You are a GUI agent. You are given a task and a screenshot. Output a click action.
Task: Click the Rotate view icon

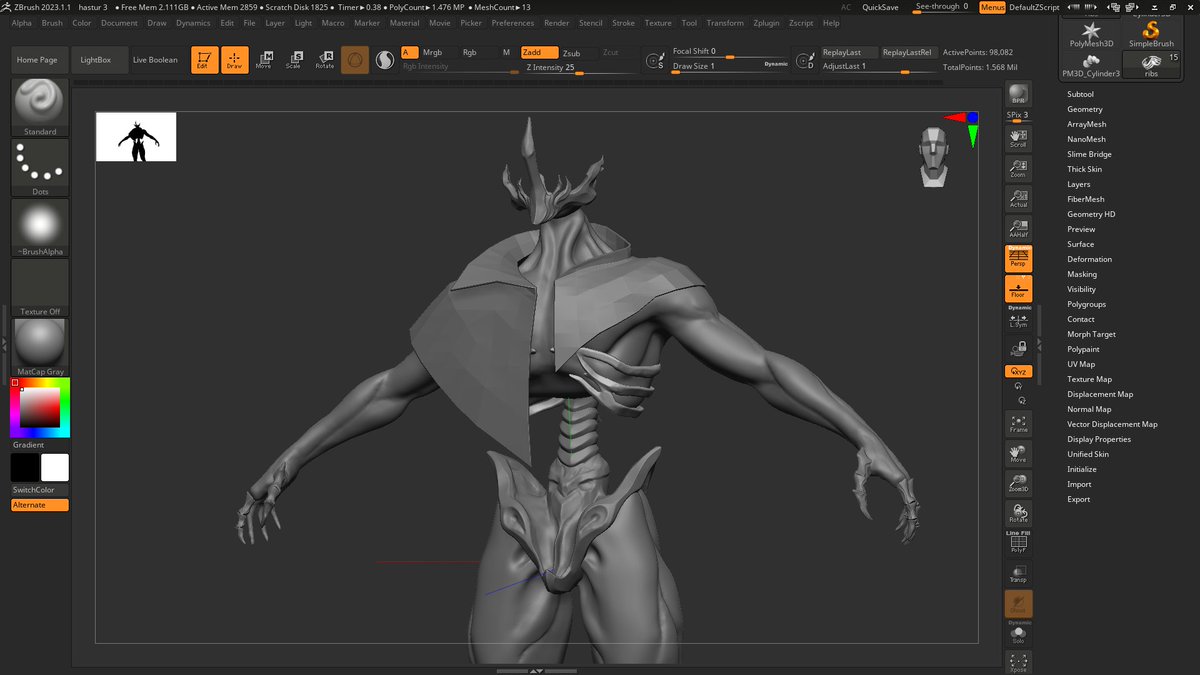coord(1018,513)
